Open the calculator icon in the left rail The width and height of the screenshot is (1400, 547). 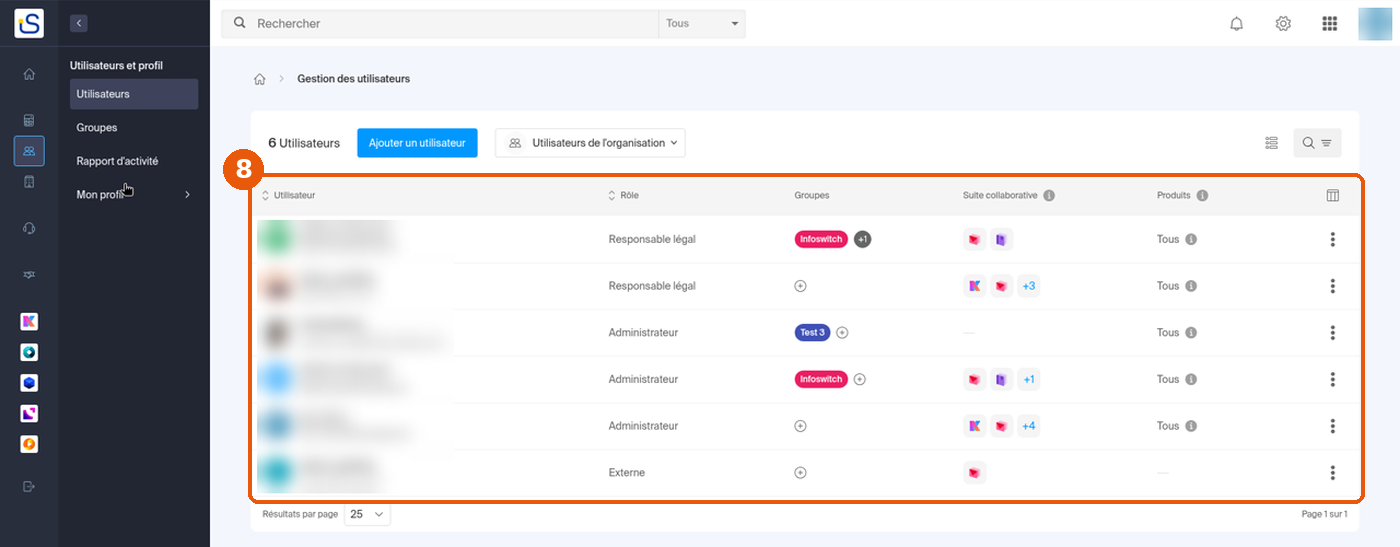(29, 120)
